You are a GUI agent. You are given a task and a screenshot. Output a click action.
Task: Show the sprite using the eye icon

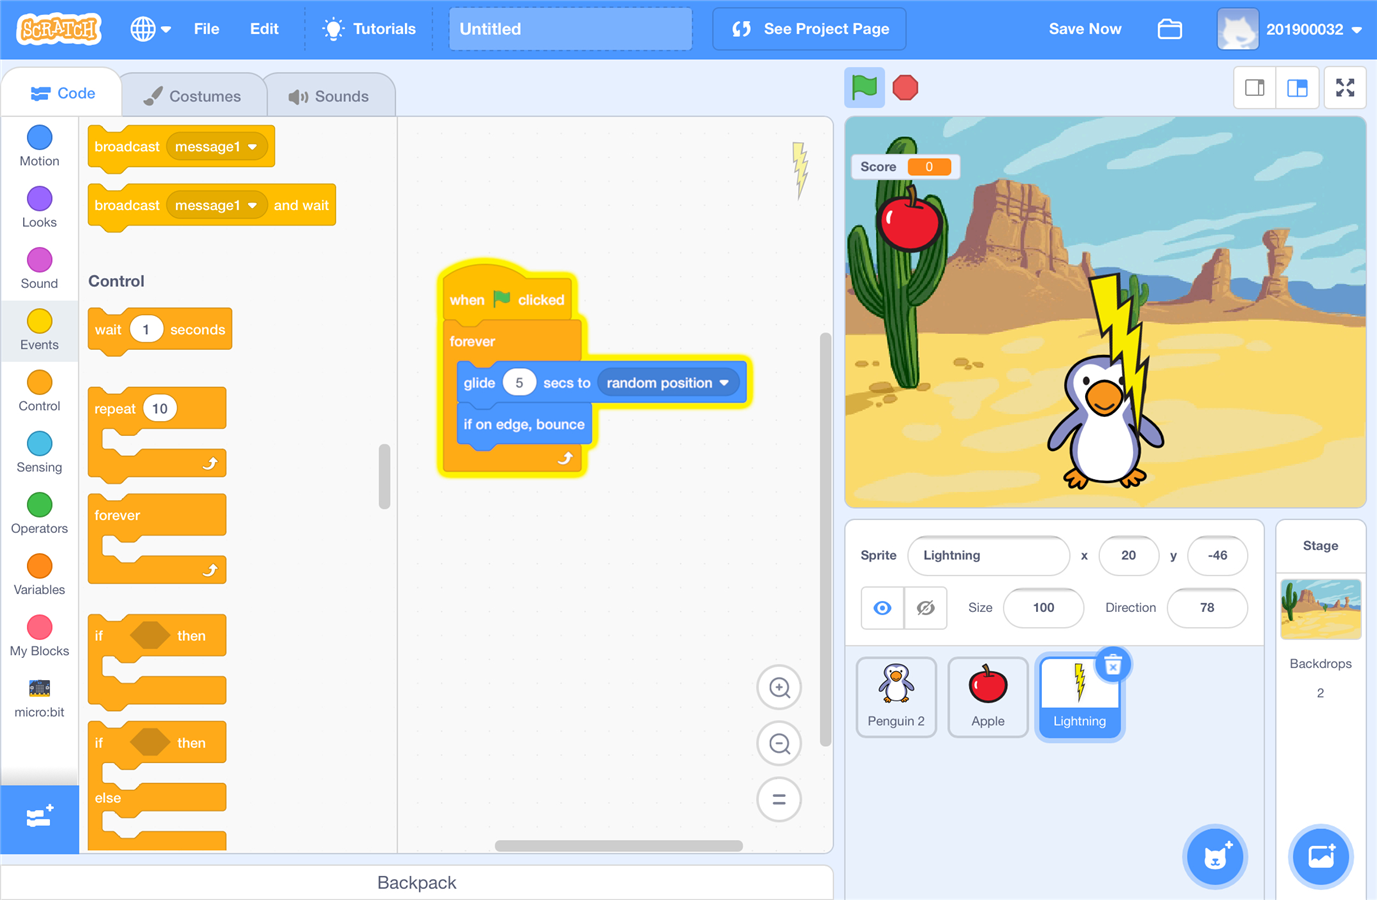tap(882, 608)
